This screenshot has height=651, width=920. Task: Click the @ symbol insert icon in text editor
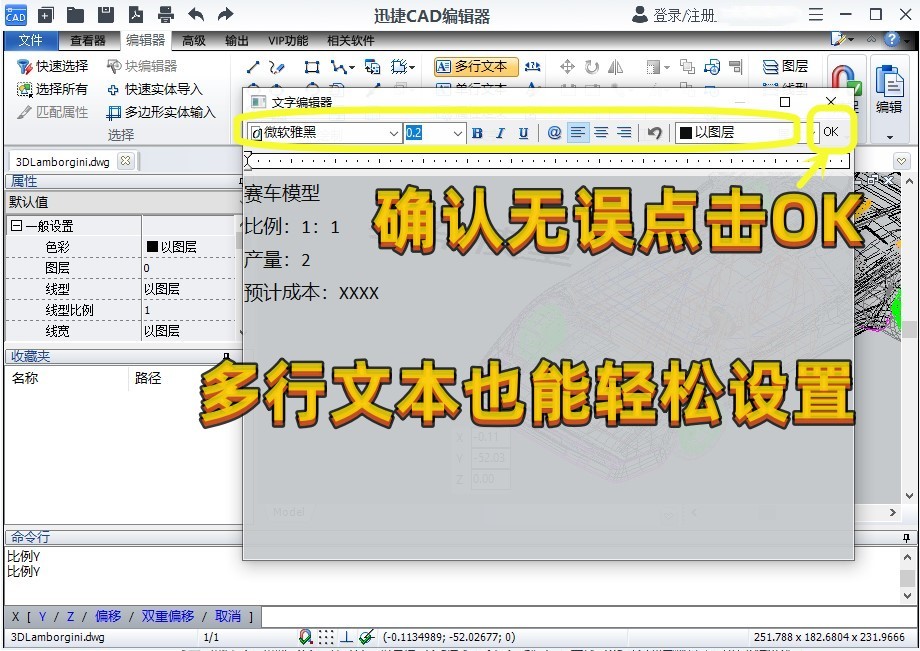pyautogui.click(x=554, y=132)
